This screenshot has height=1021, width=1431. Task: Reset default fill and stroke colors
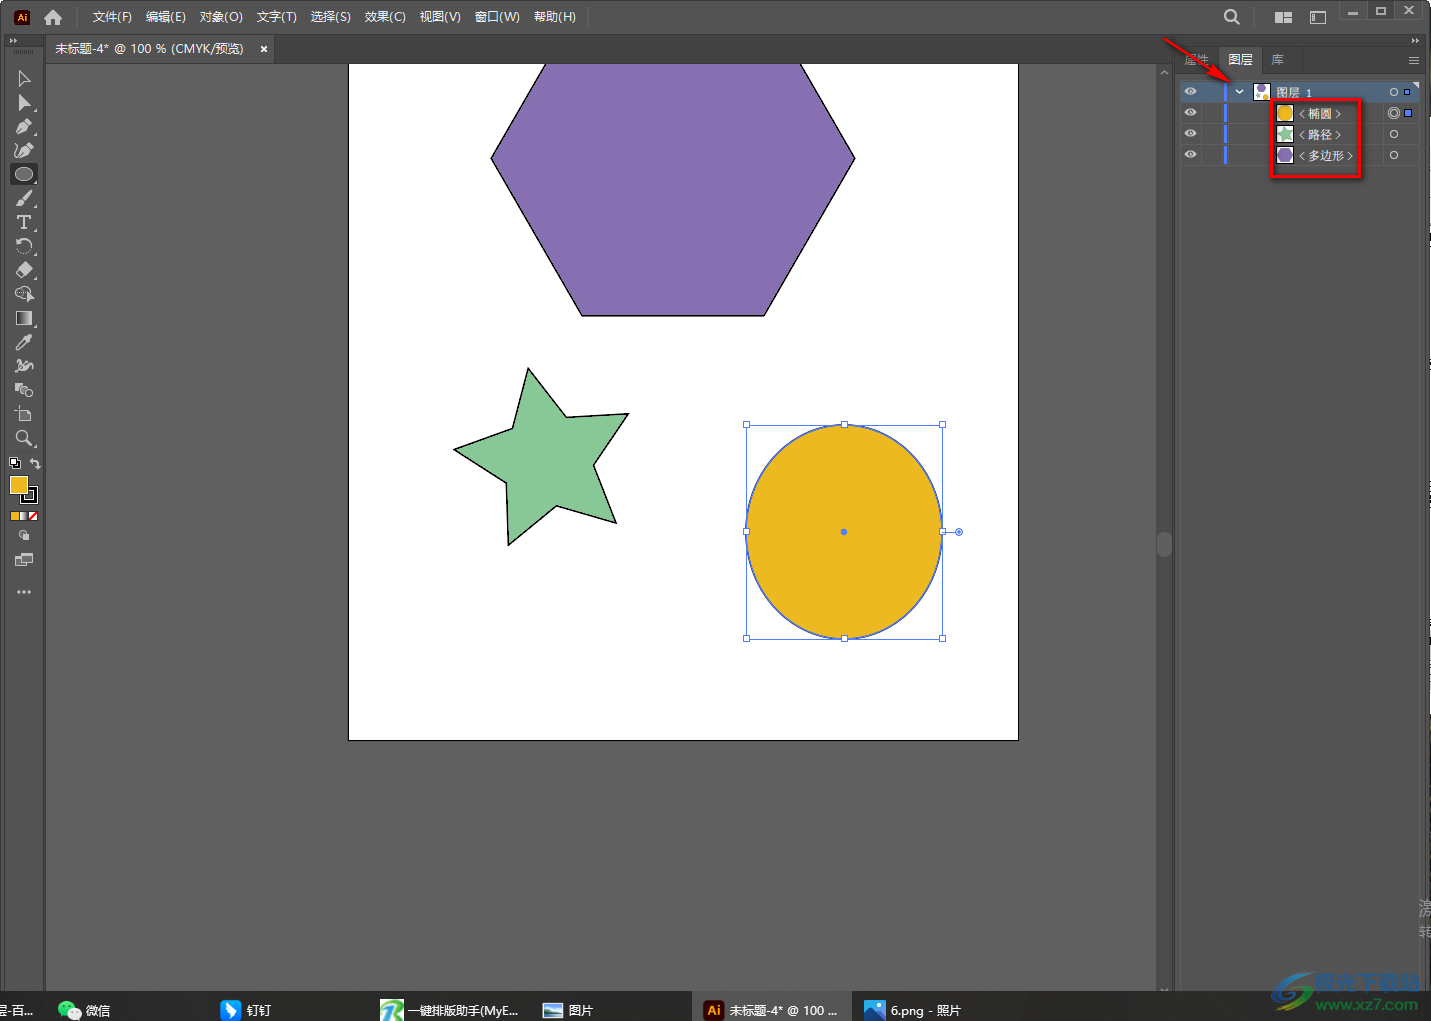pos(15,463)
